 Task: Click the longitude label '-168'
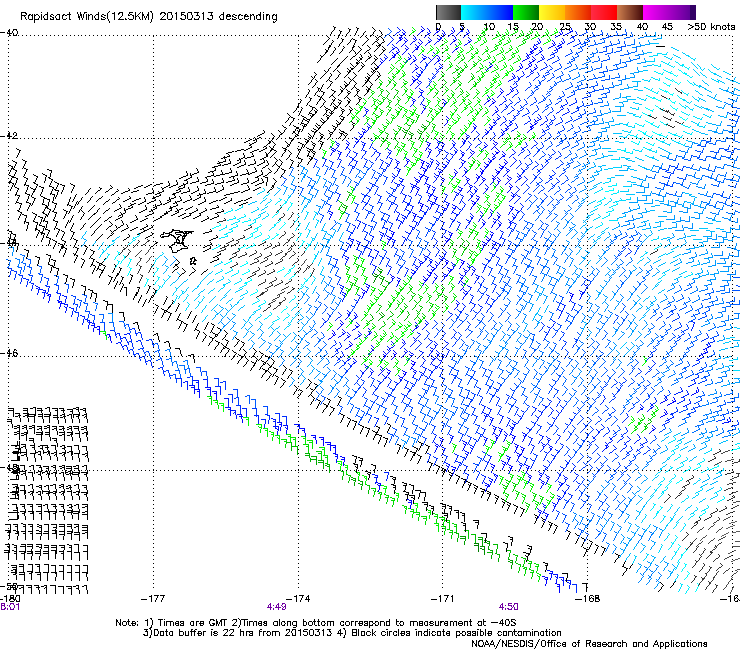(587, 599)
